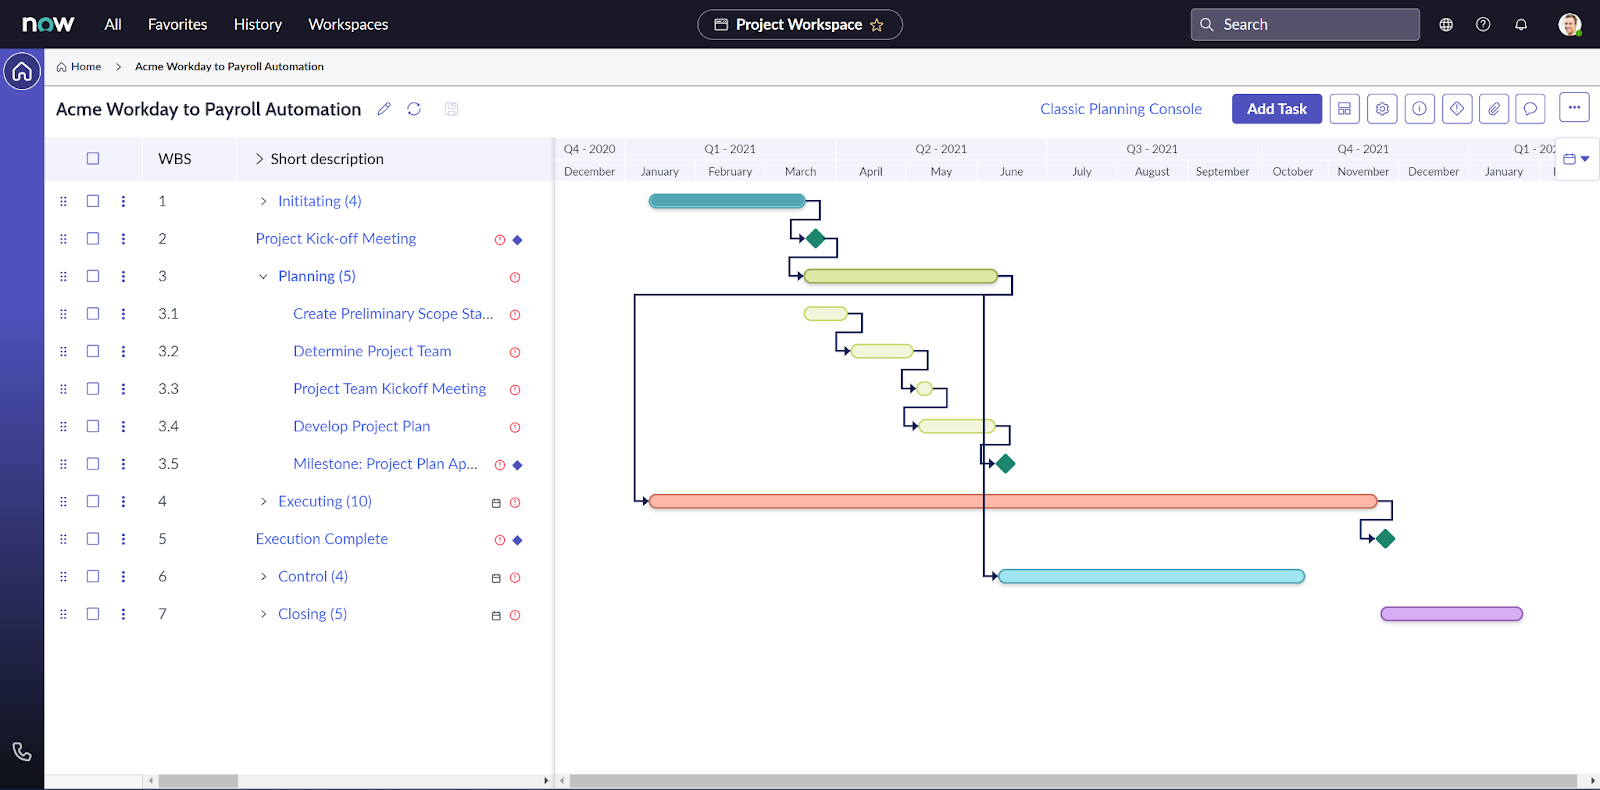1600x790 pixels.
Task: Click the pencil edit icon beside project title
Action: click(x=384, y=109)
